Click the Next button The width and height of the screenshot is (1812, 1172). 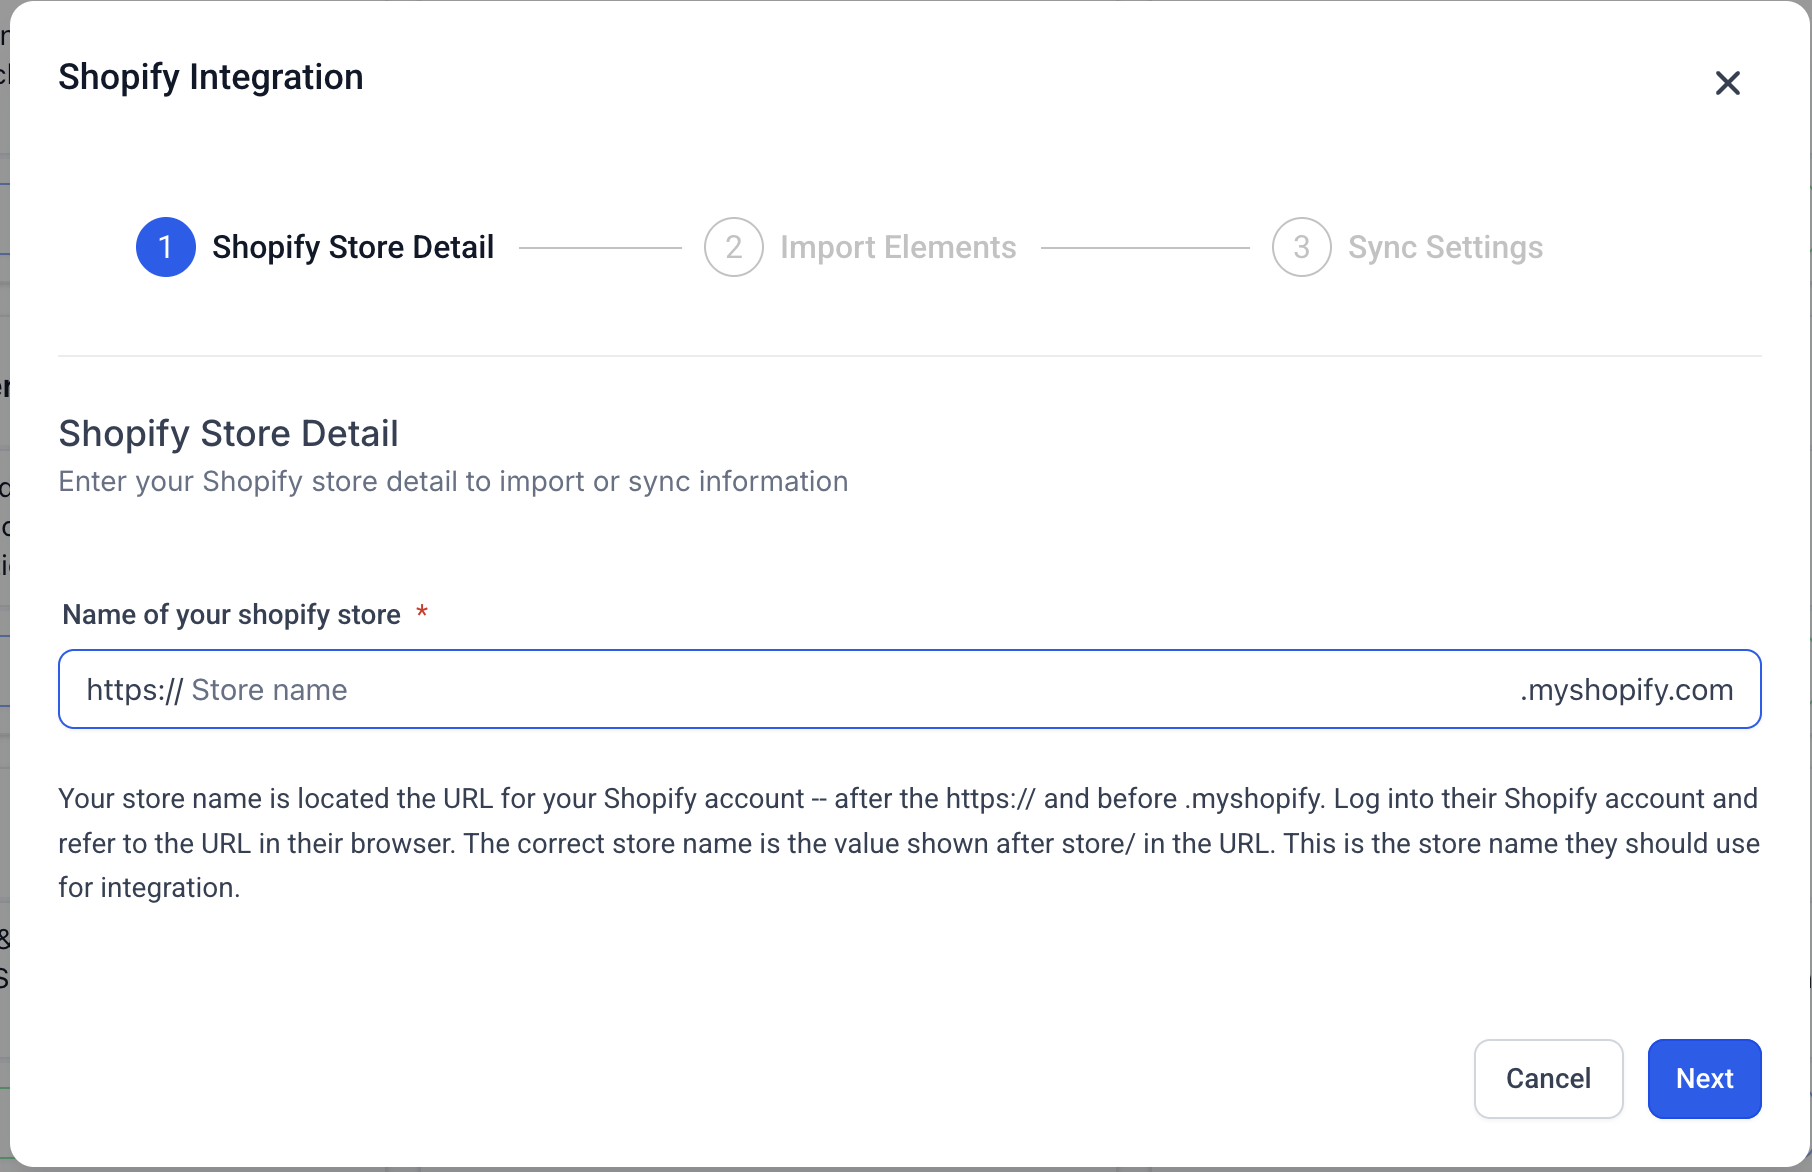(x=1704, y=1078)
